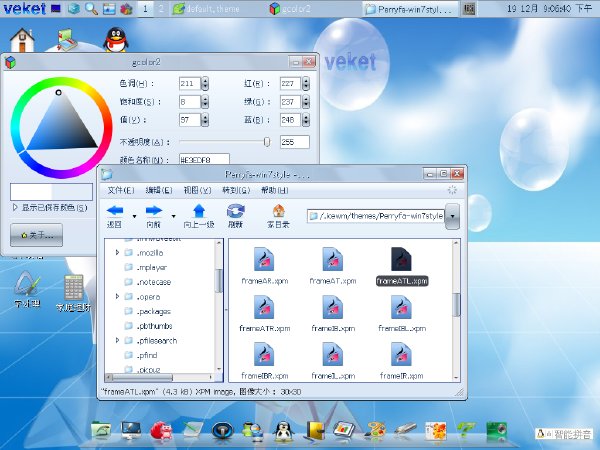Expand the .pfilesearch folder in the tree
Screen dimensions: 600x450
tap(117, 340)
